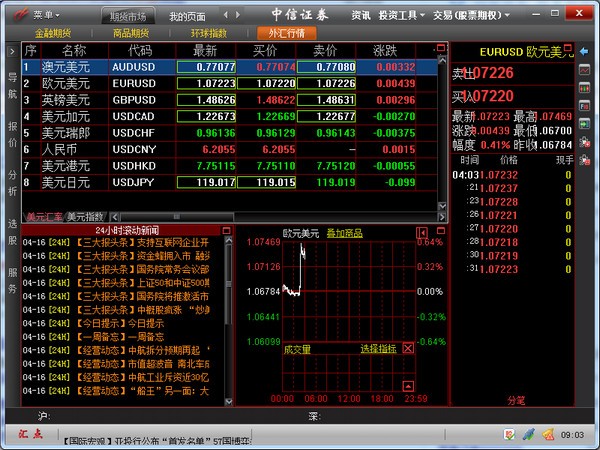Open 分析 in left sidebar
The height and width of the screenshot is (450, 600).
tap(12, 183)
